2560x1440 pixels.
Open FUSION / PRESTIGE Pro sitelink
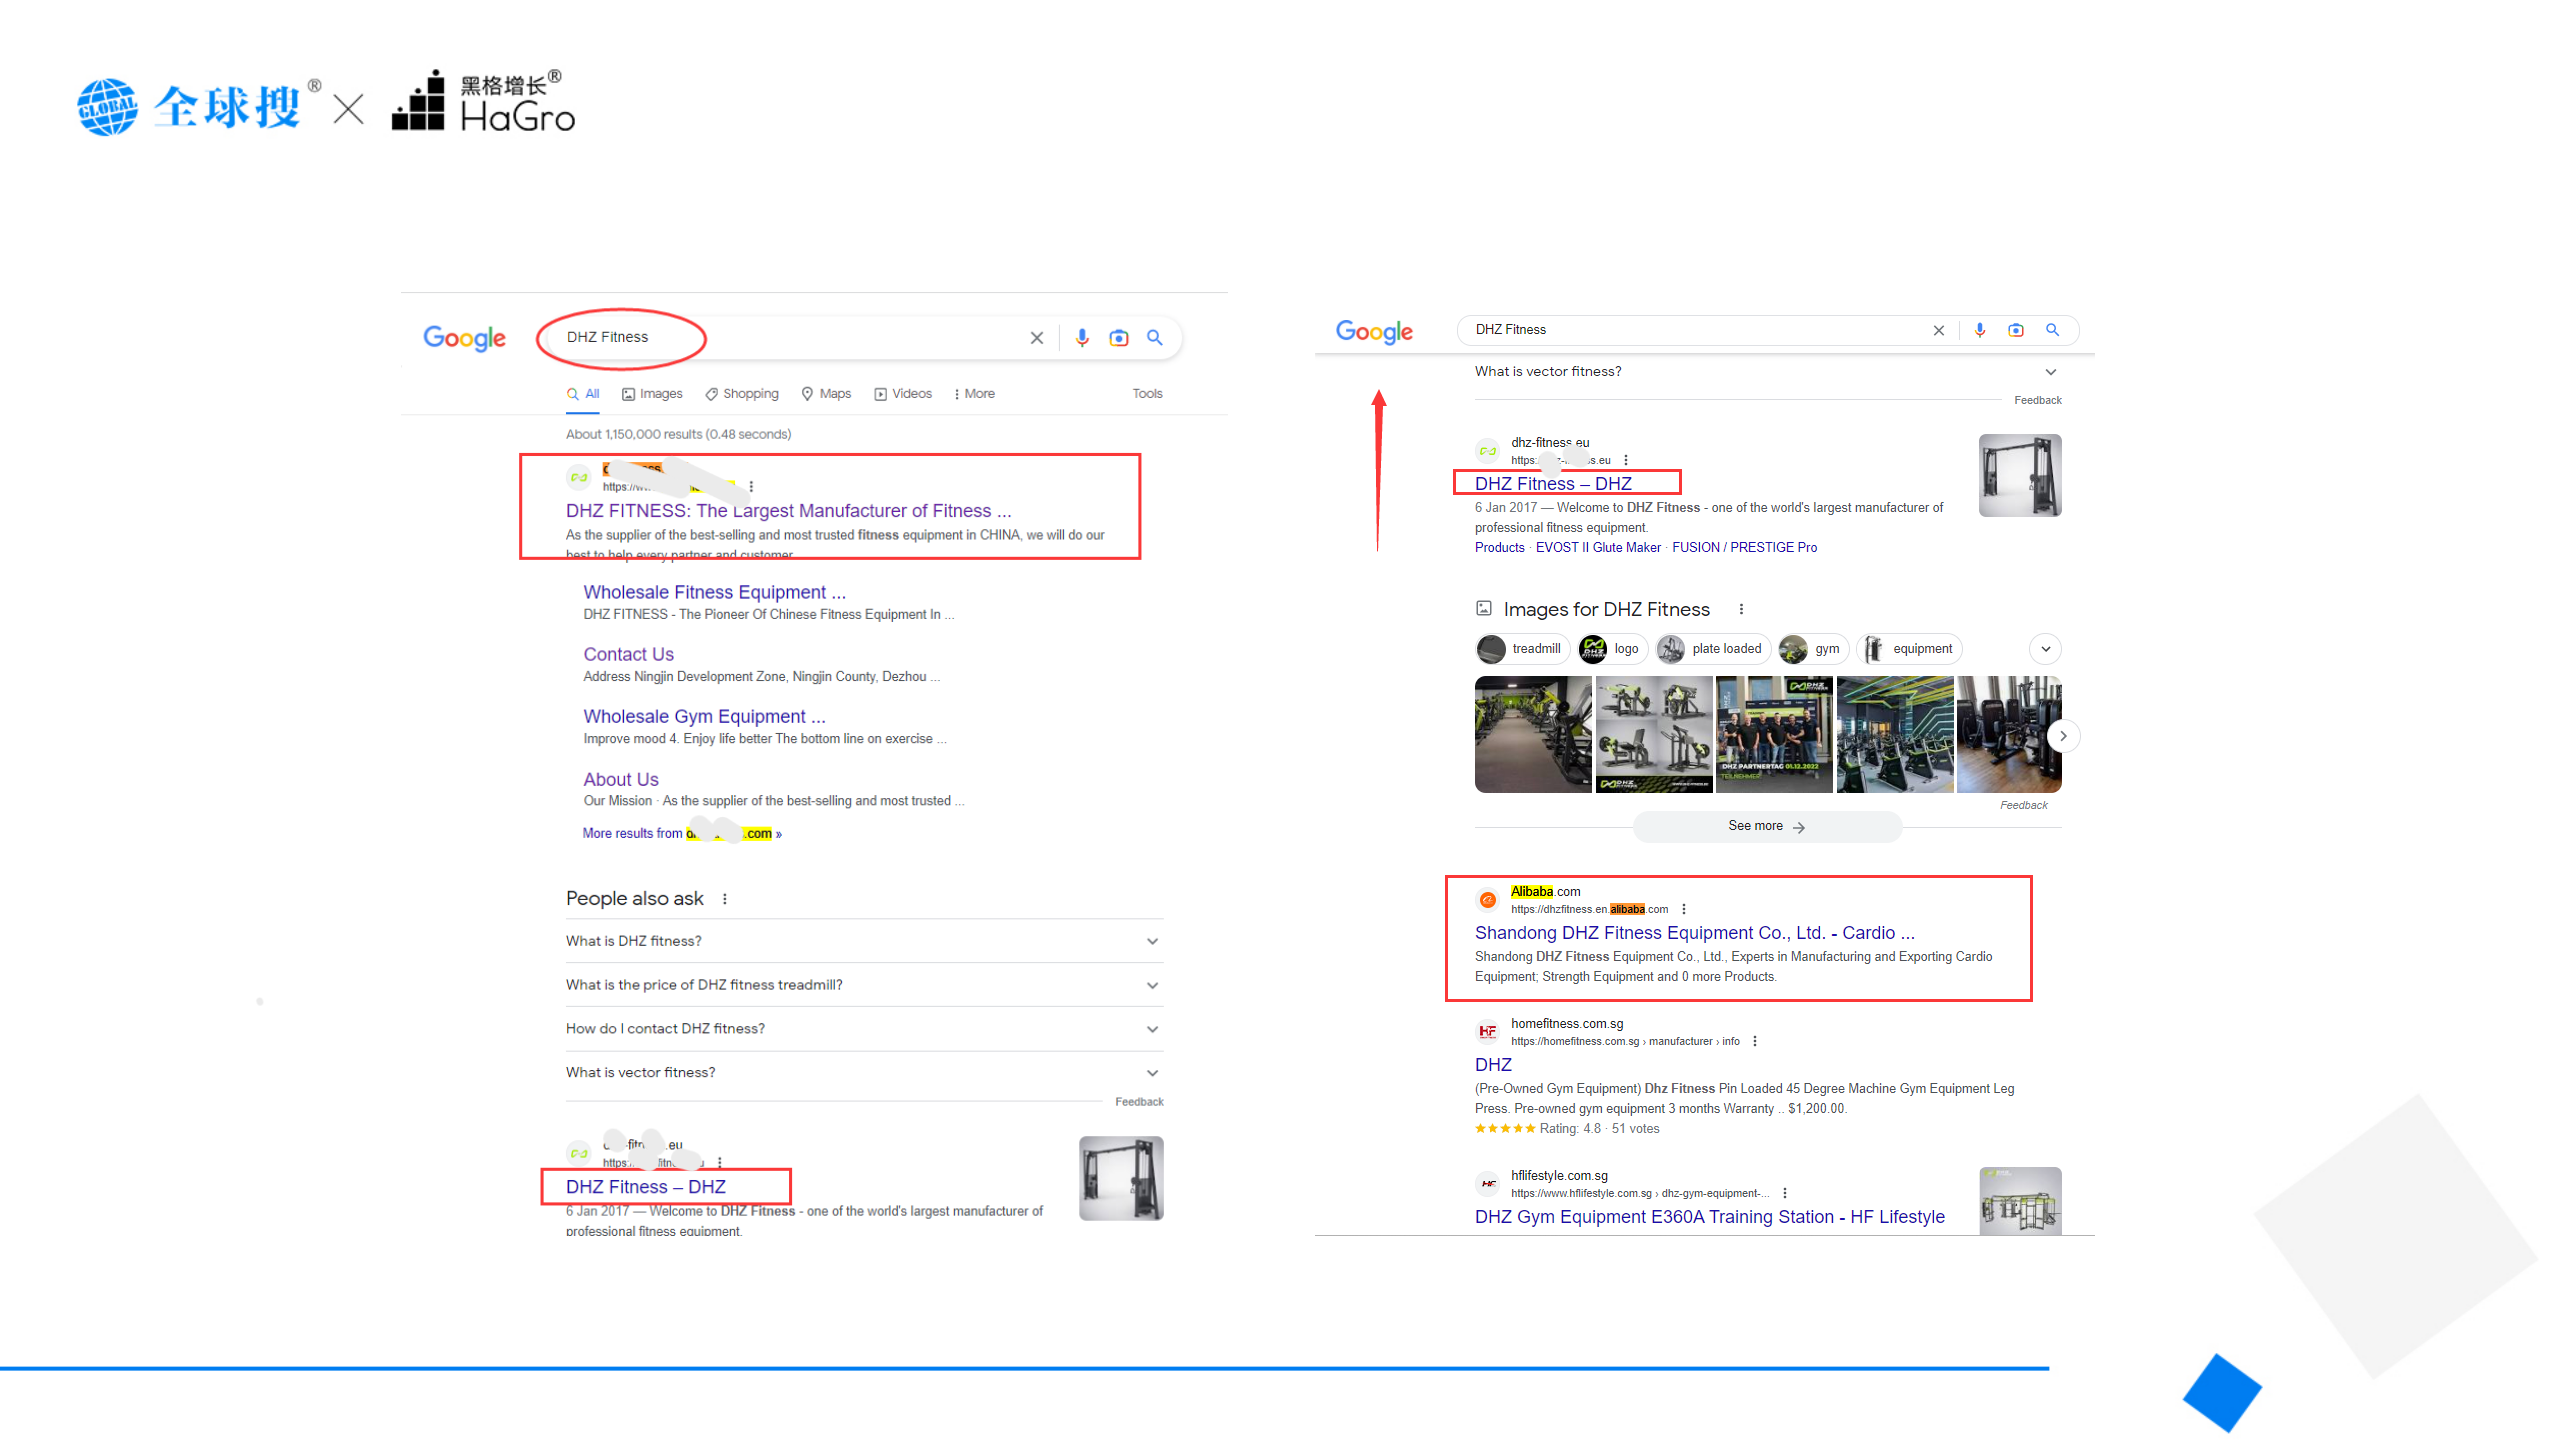(x=1745, y=548)
